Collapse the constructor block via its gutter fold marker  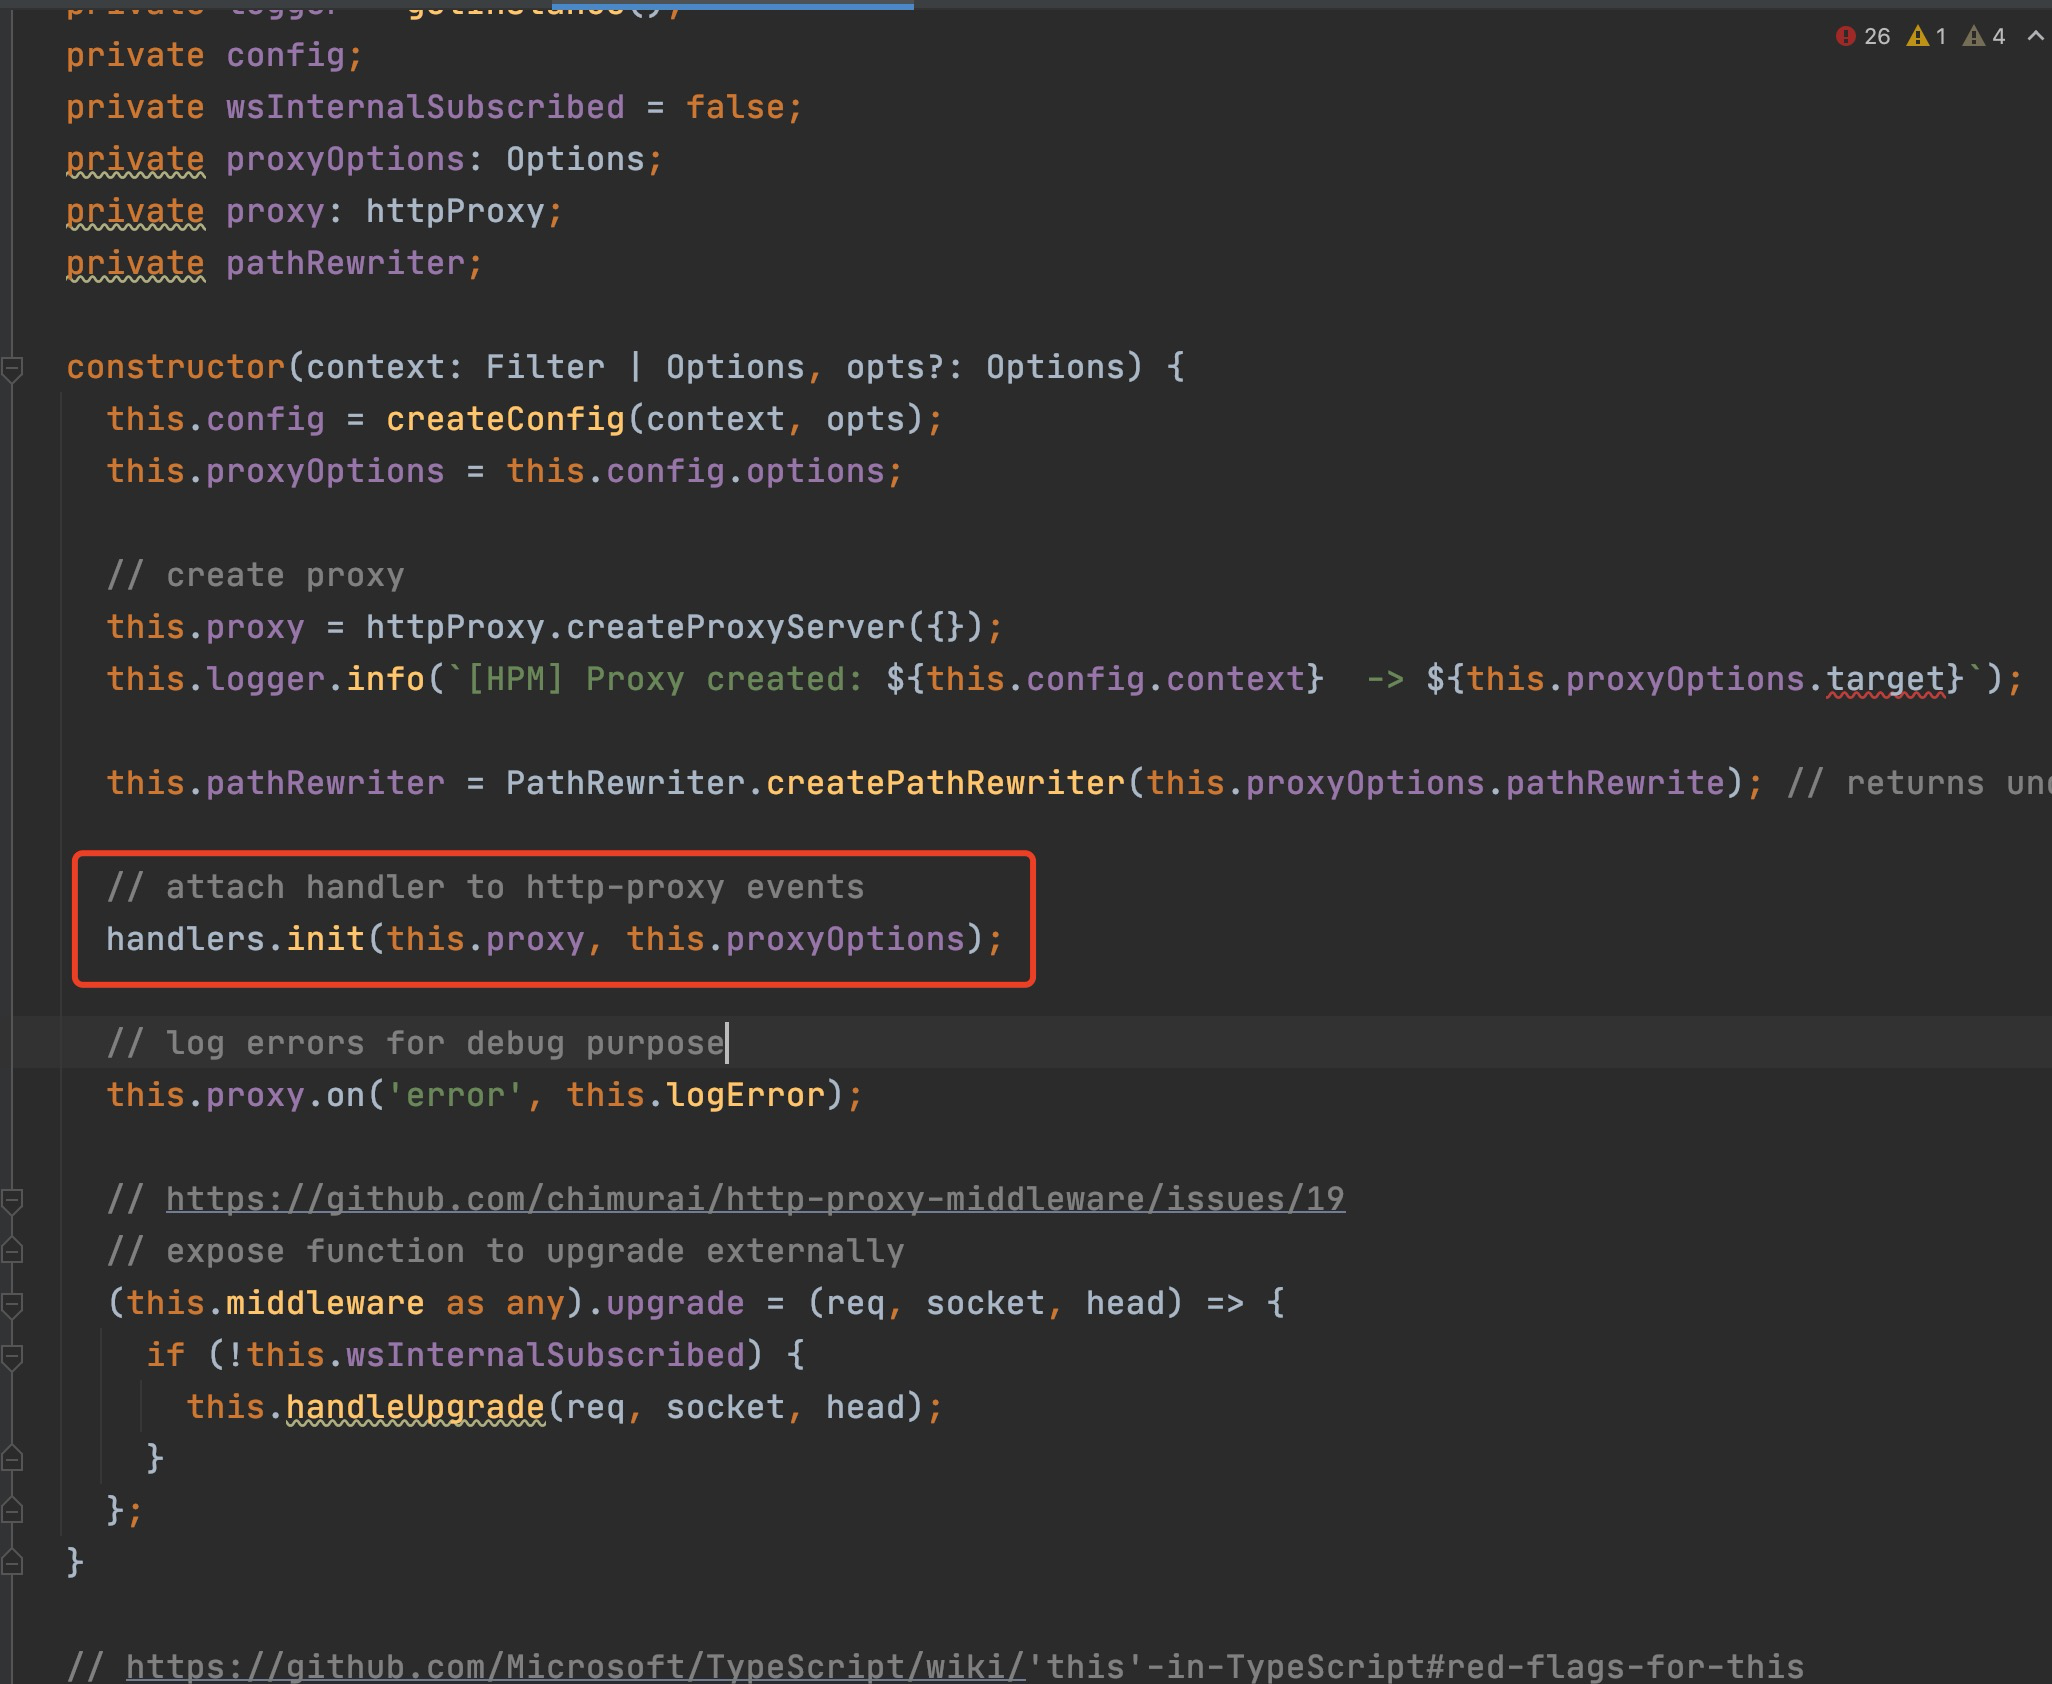[x=12, y=368]
